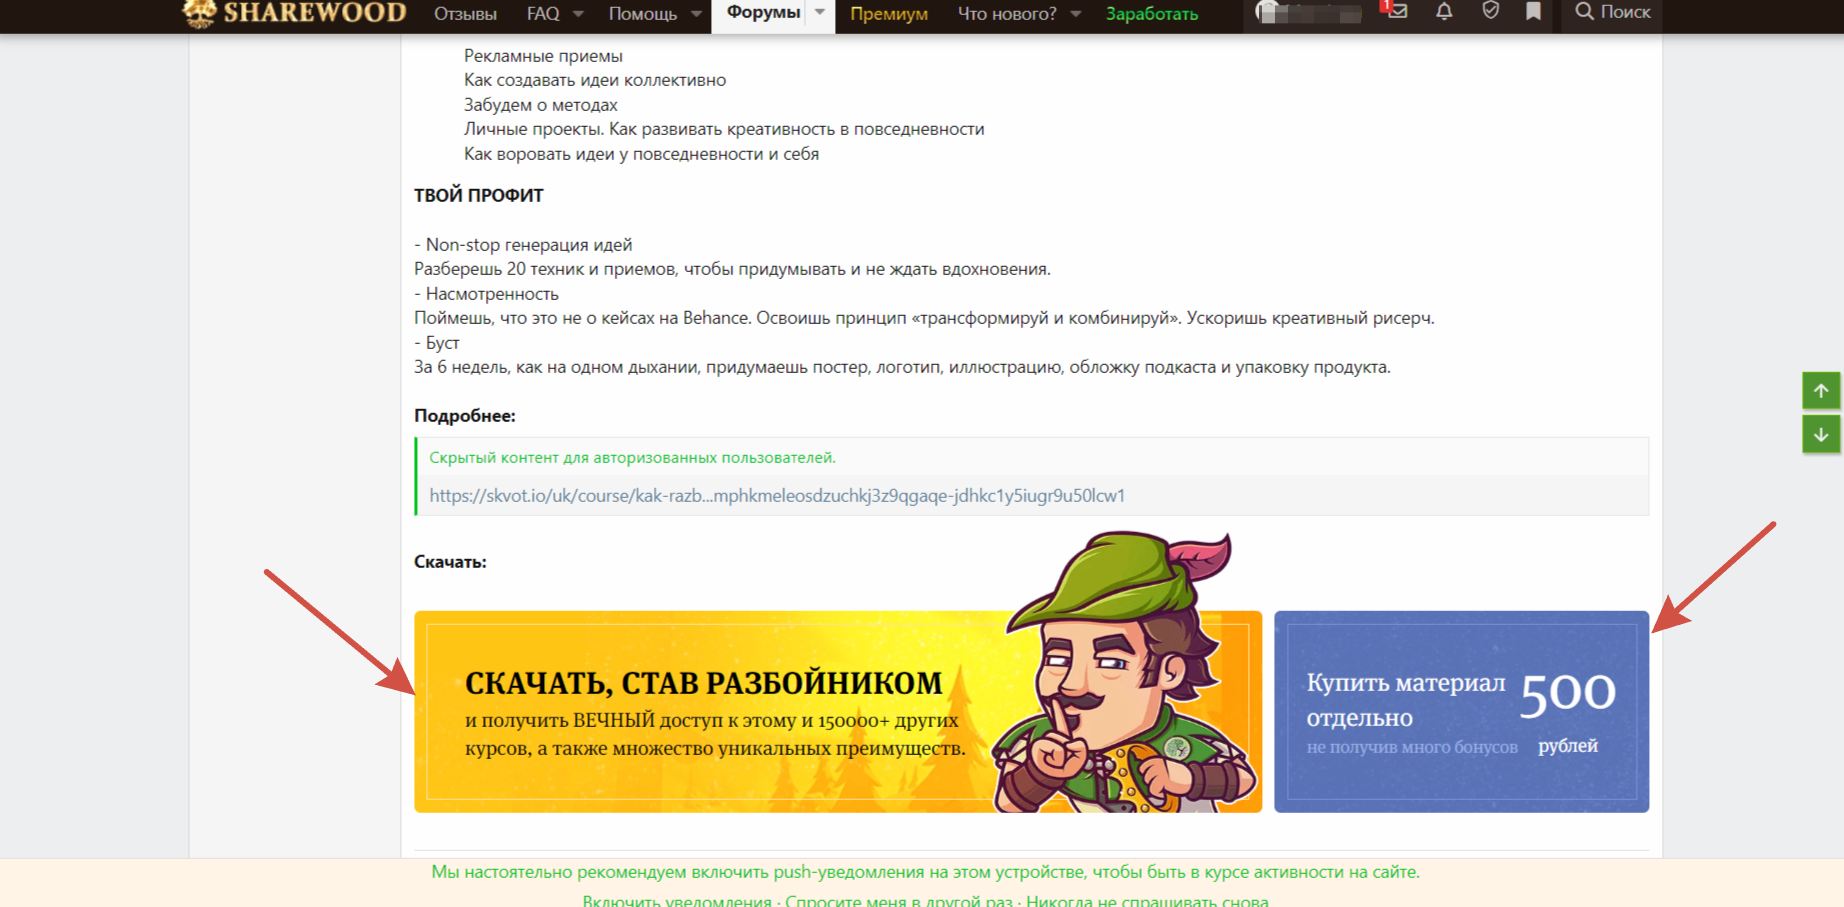
Task: Click the text Скрытый контент для авторизованных пользователей
Action: pos(632,458)
